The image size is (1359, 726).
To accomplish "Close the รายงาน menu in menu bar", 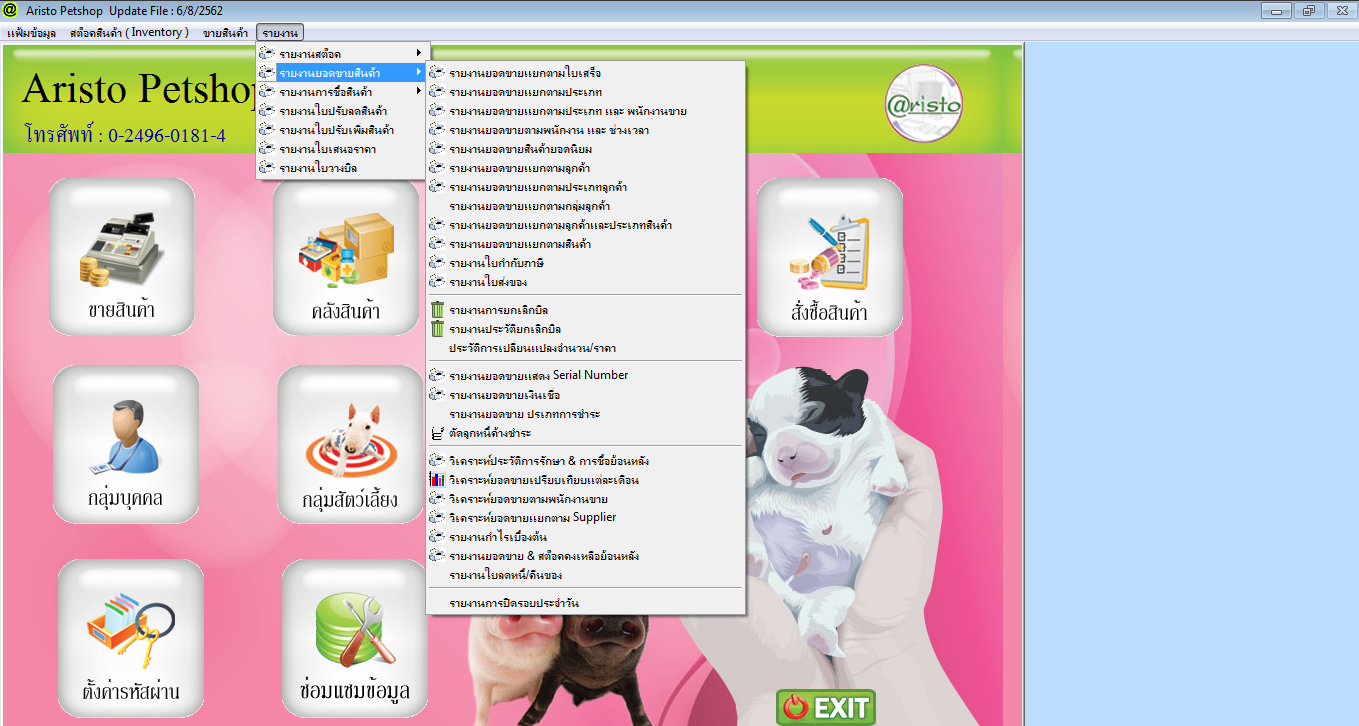I will 280,32.
